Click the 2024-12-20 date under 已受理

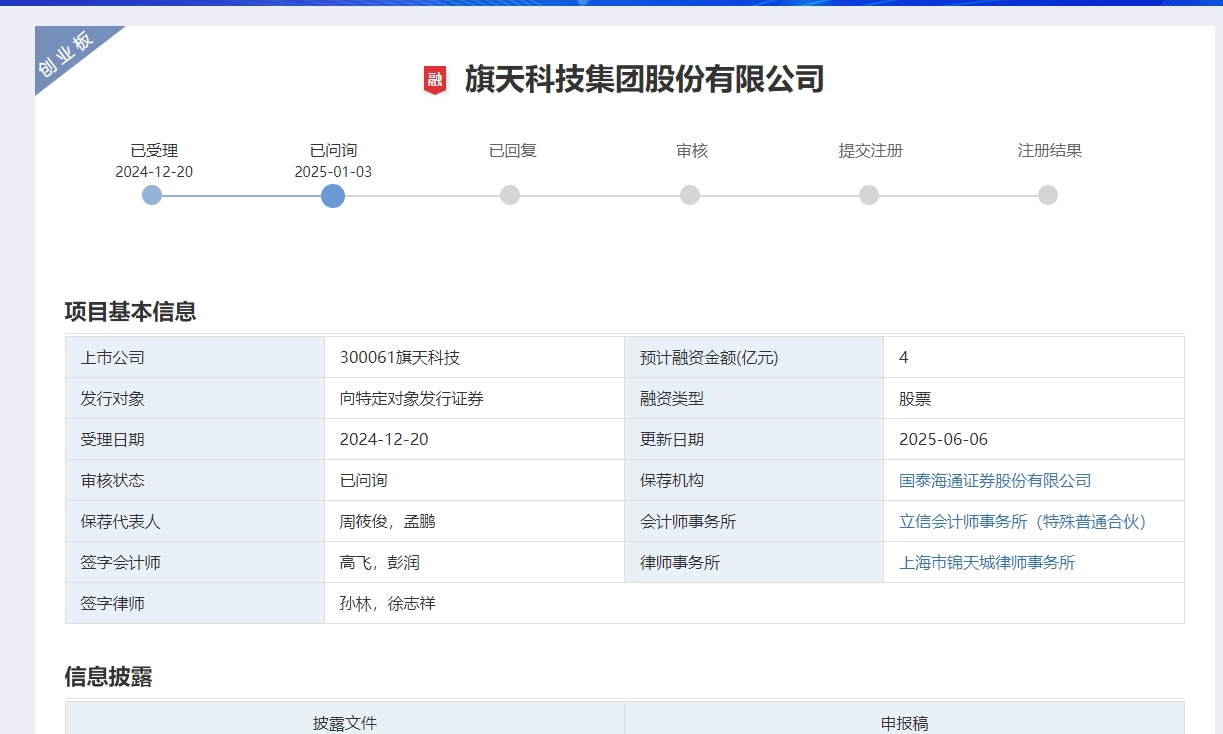point(154,172)
